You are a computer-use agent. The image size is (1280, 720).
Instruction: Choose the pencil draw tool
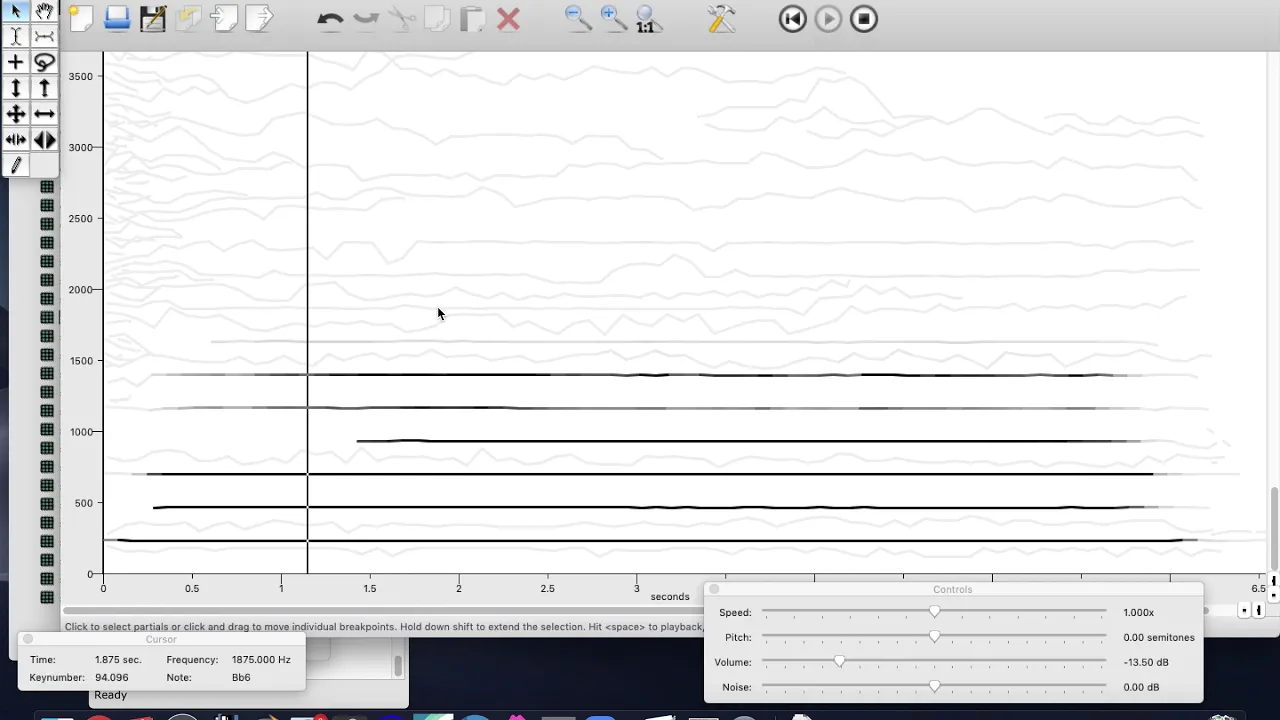tap(16, 166)
